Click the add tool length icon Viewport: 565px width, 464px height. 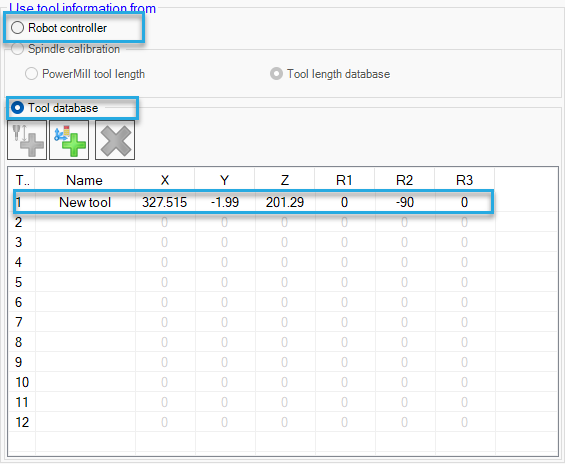[x=27, y=140]
